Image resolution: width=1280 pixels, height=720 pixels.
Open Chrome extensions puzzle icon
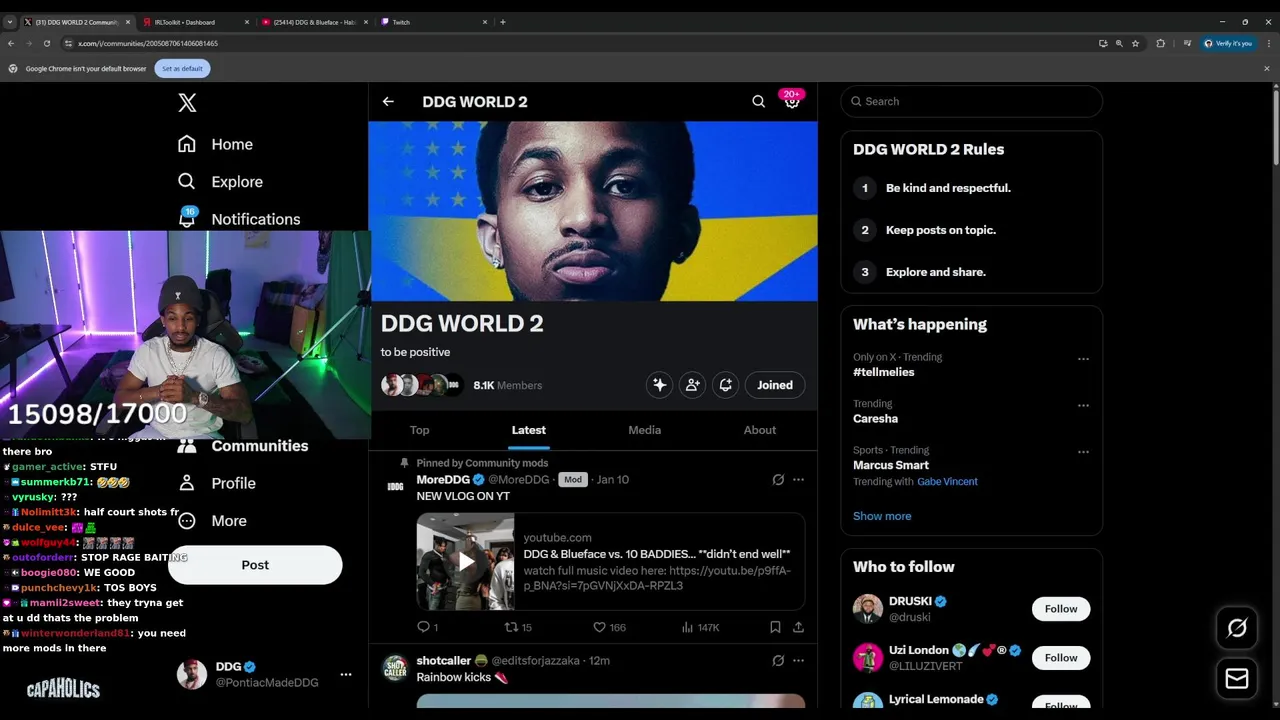coord(1161,43)
